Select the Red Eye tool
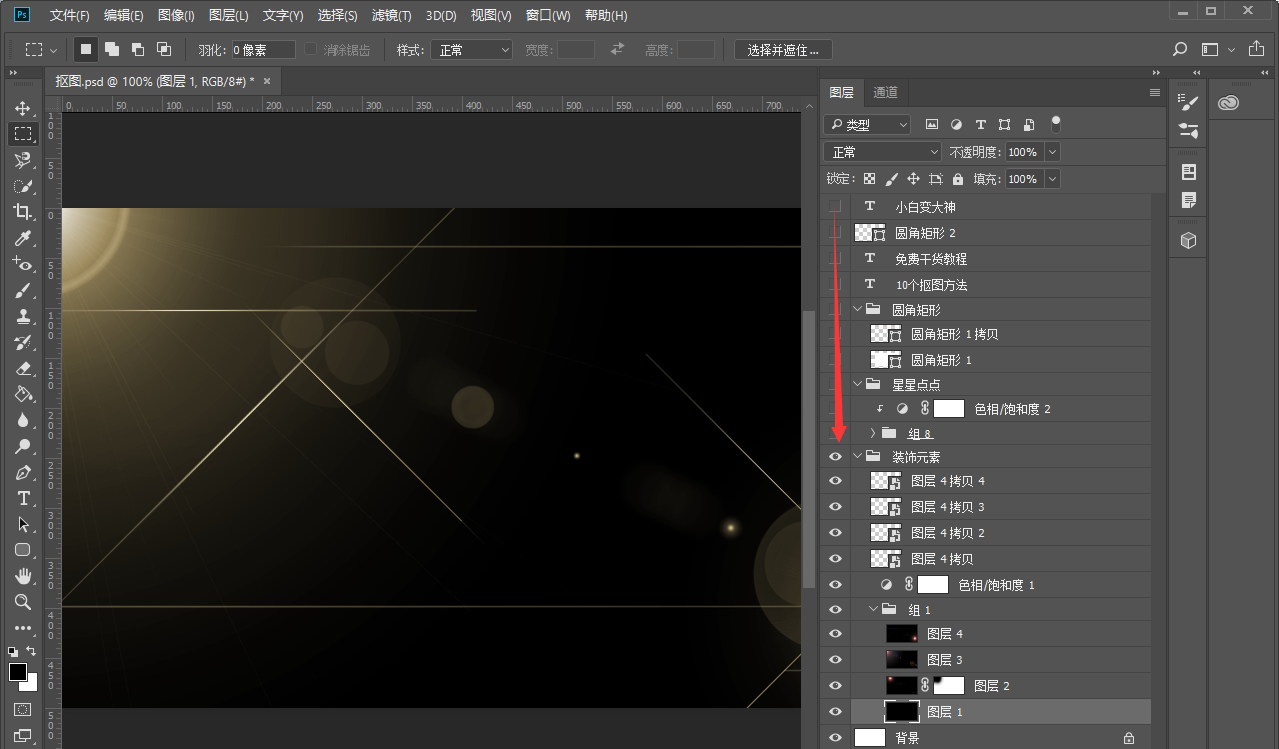The height and width of the screenshot is (749, 1279). [22, 264]
